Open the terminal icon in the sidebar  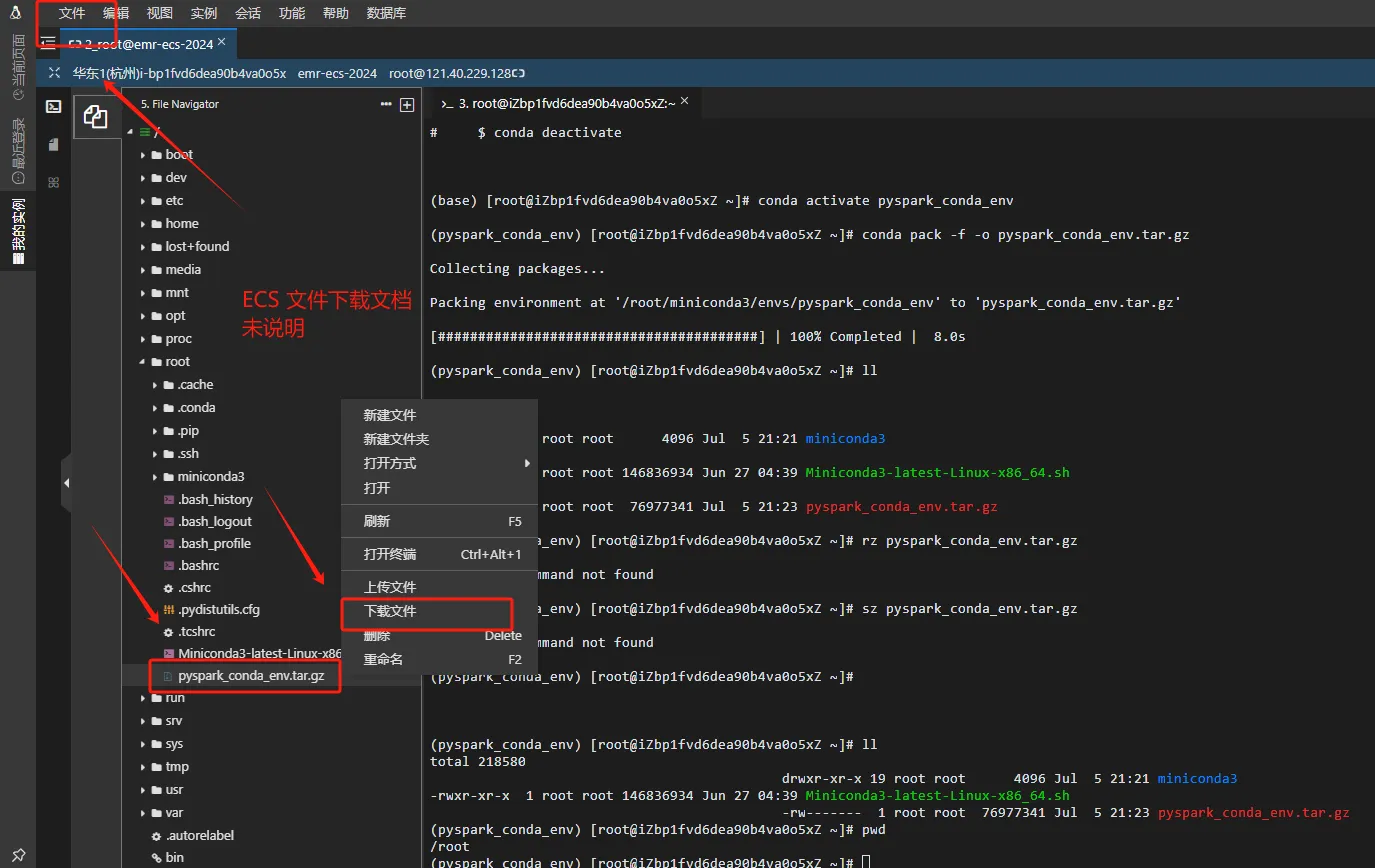(54, 106)
